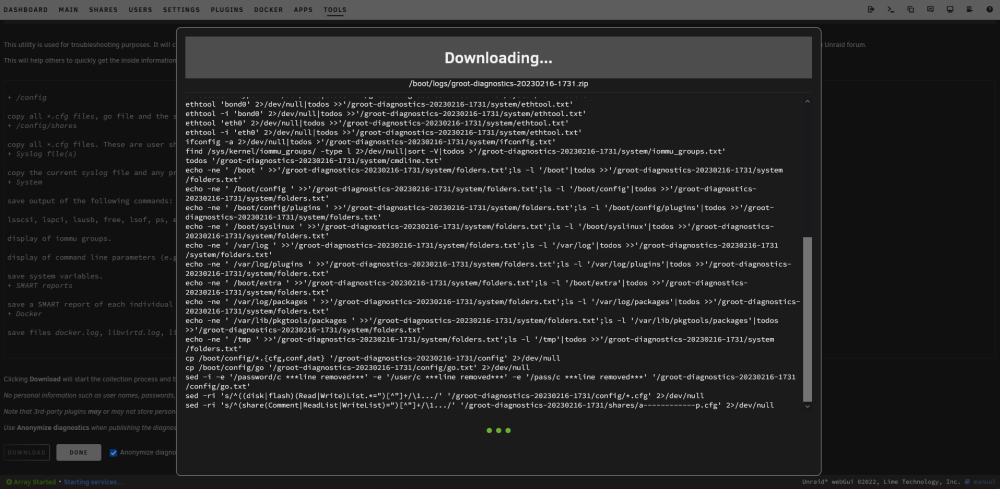Click the three green loading dots

pyautogui.click(x=499, y=430)
